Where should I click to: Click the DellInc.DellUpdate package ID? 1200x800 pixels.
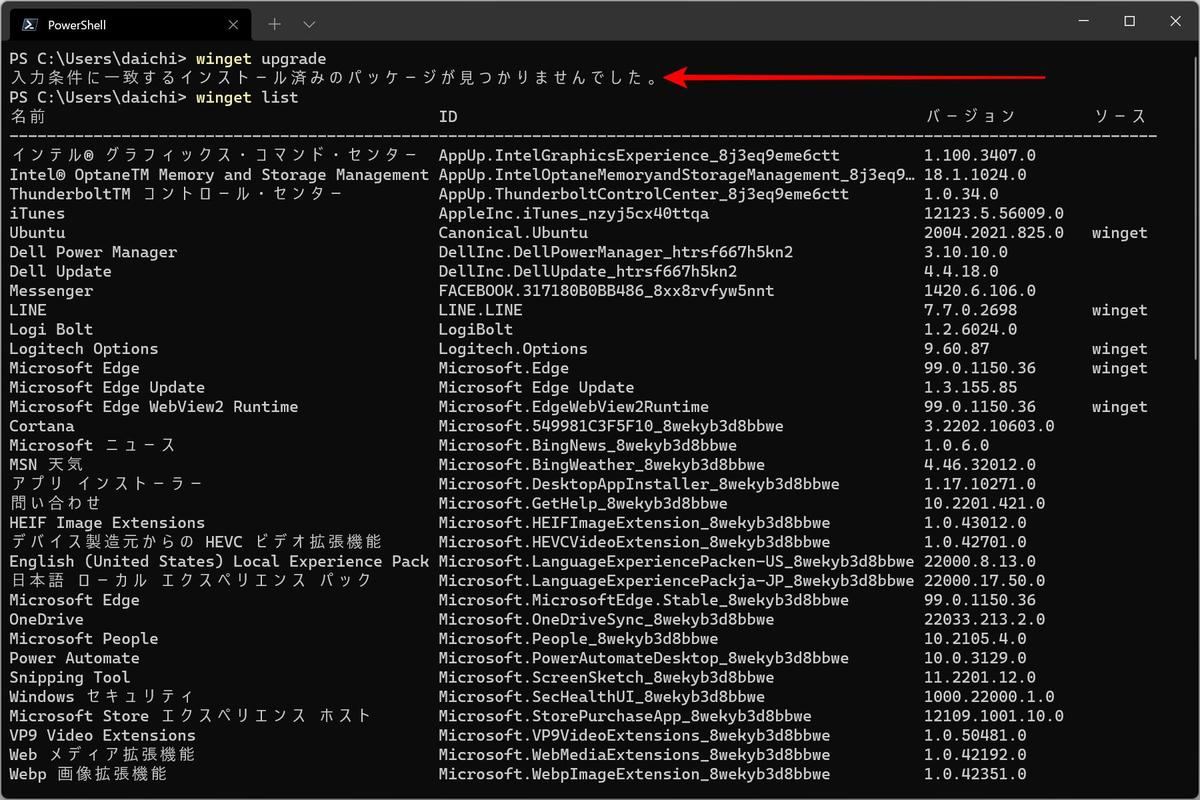588,272
